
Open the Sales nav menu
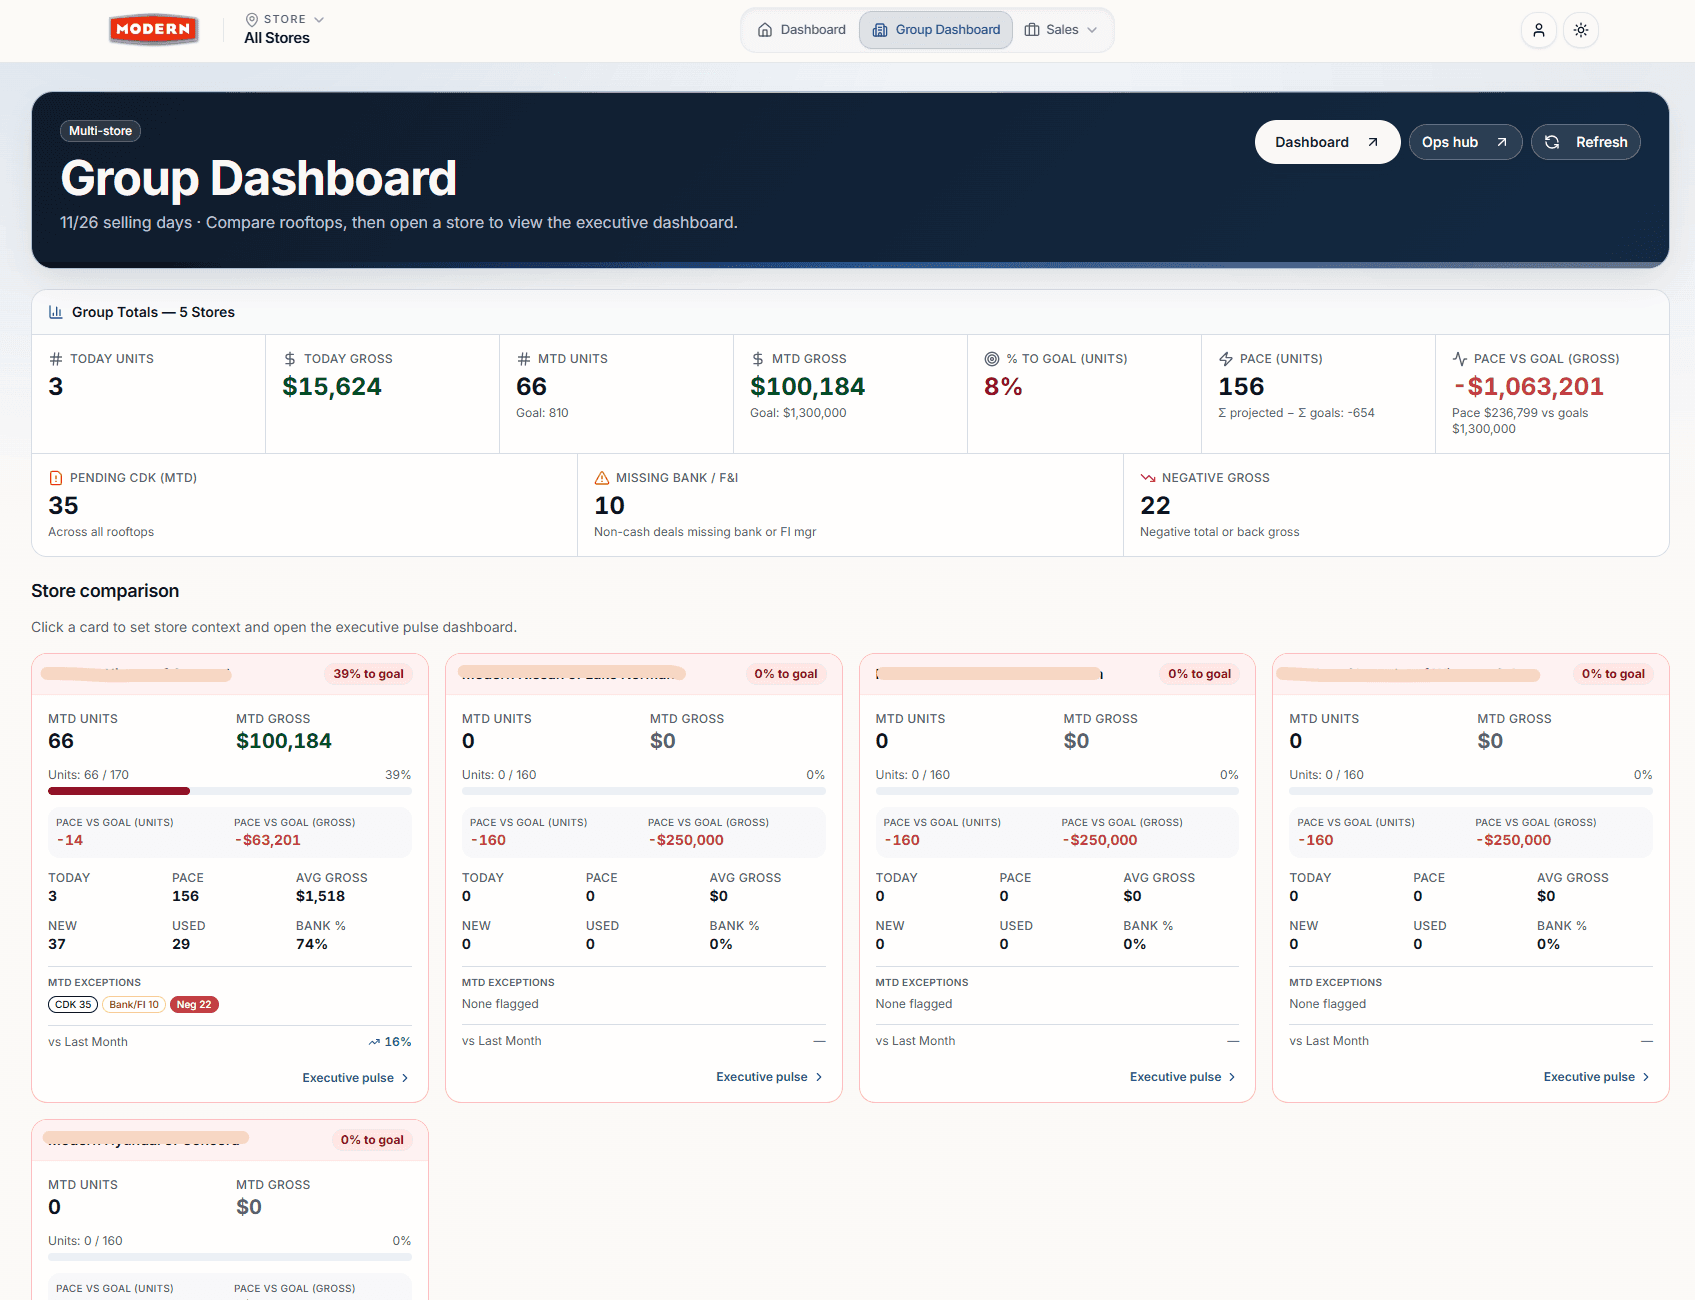tap(1061, 30)
